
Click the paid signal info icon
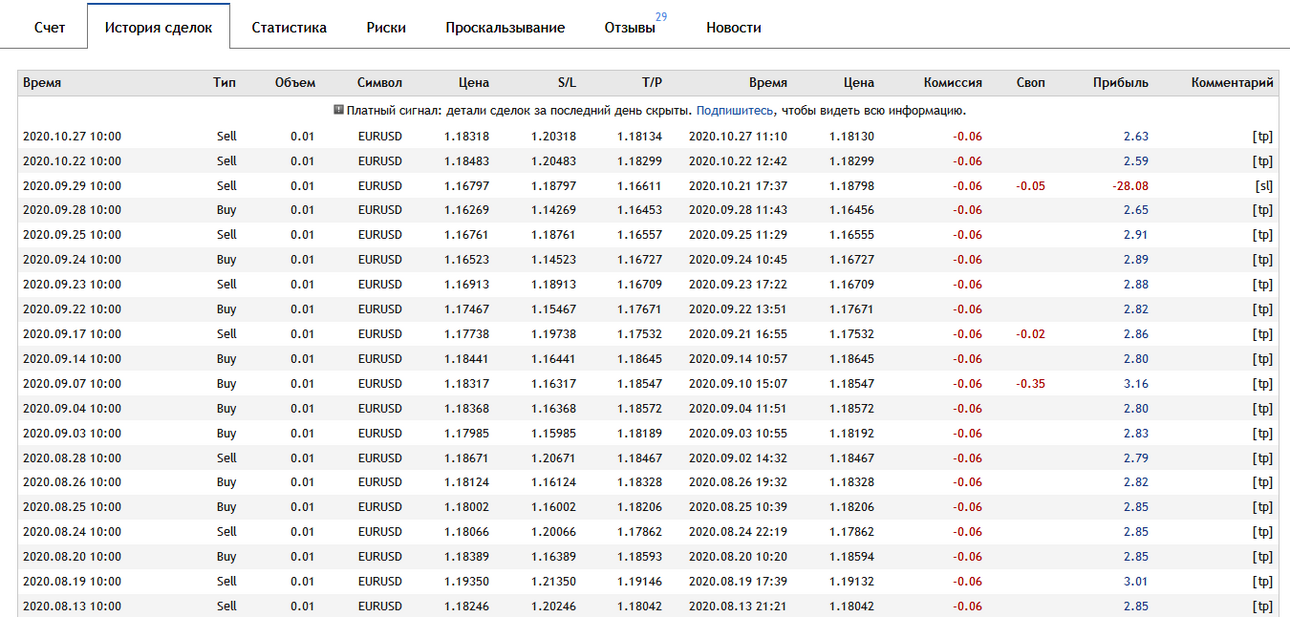339,110
